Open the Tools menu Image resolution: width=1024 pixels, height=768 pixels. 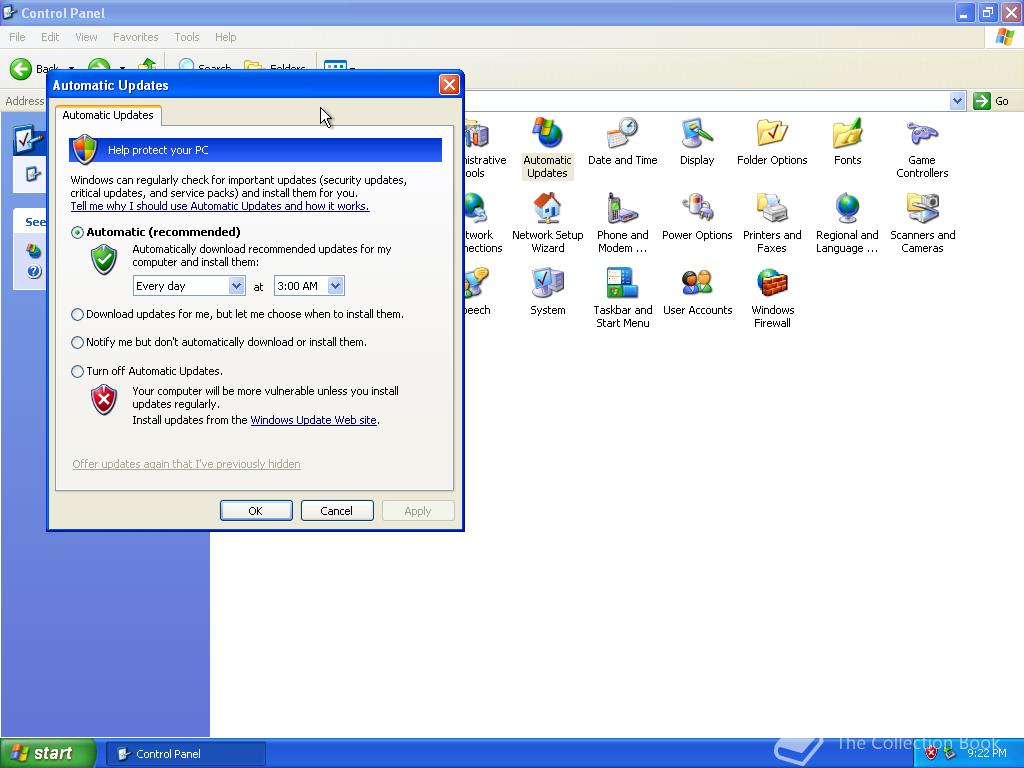186,37
